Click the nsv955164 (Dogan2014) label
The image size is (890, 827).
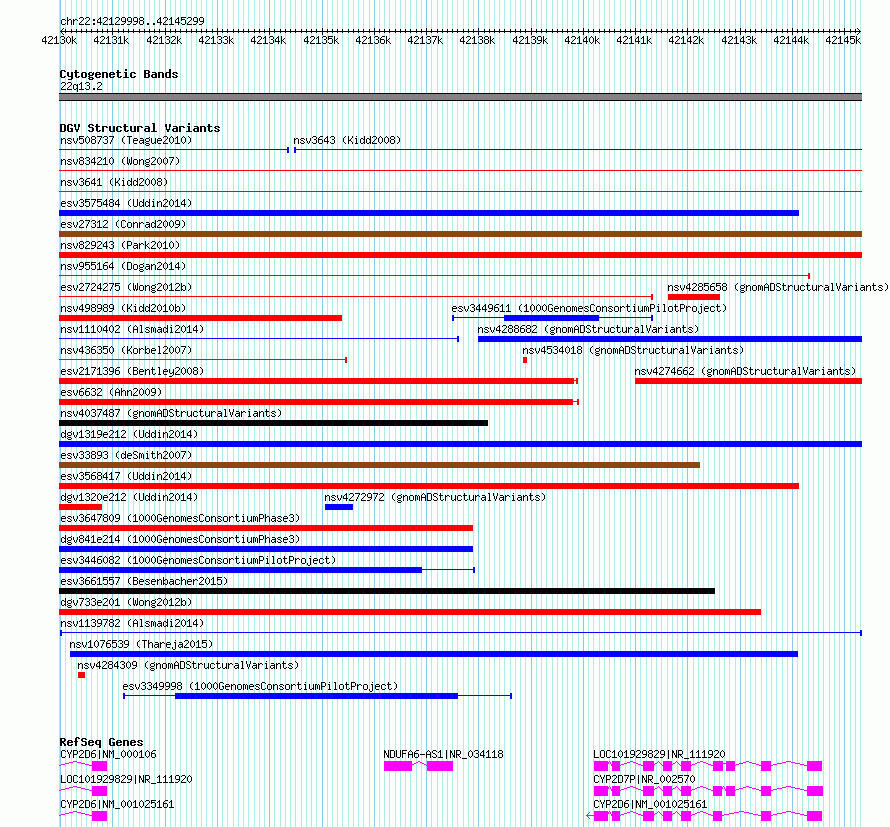pyautogui.click(x=123, y=266)
